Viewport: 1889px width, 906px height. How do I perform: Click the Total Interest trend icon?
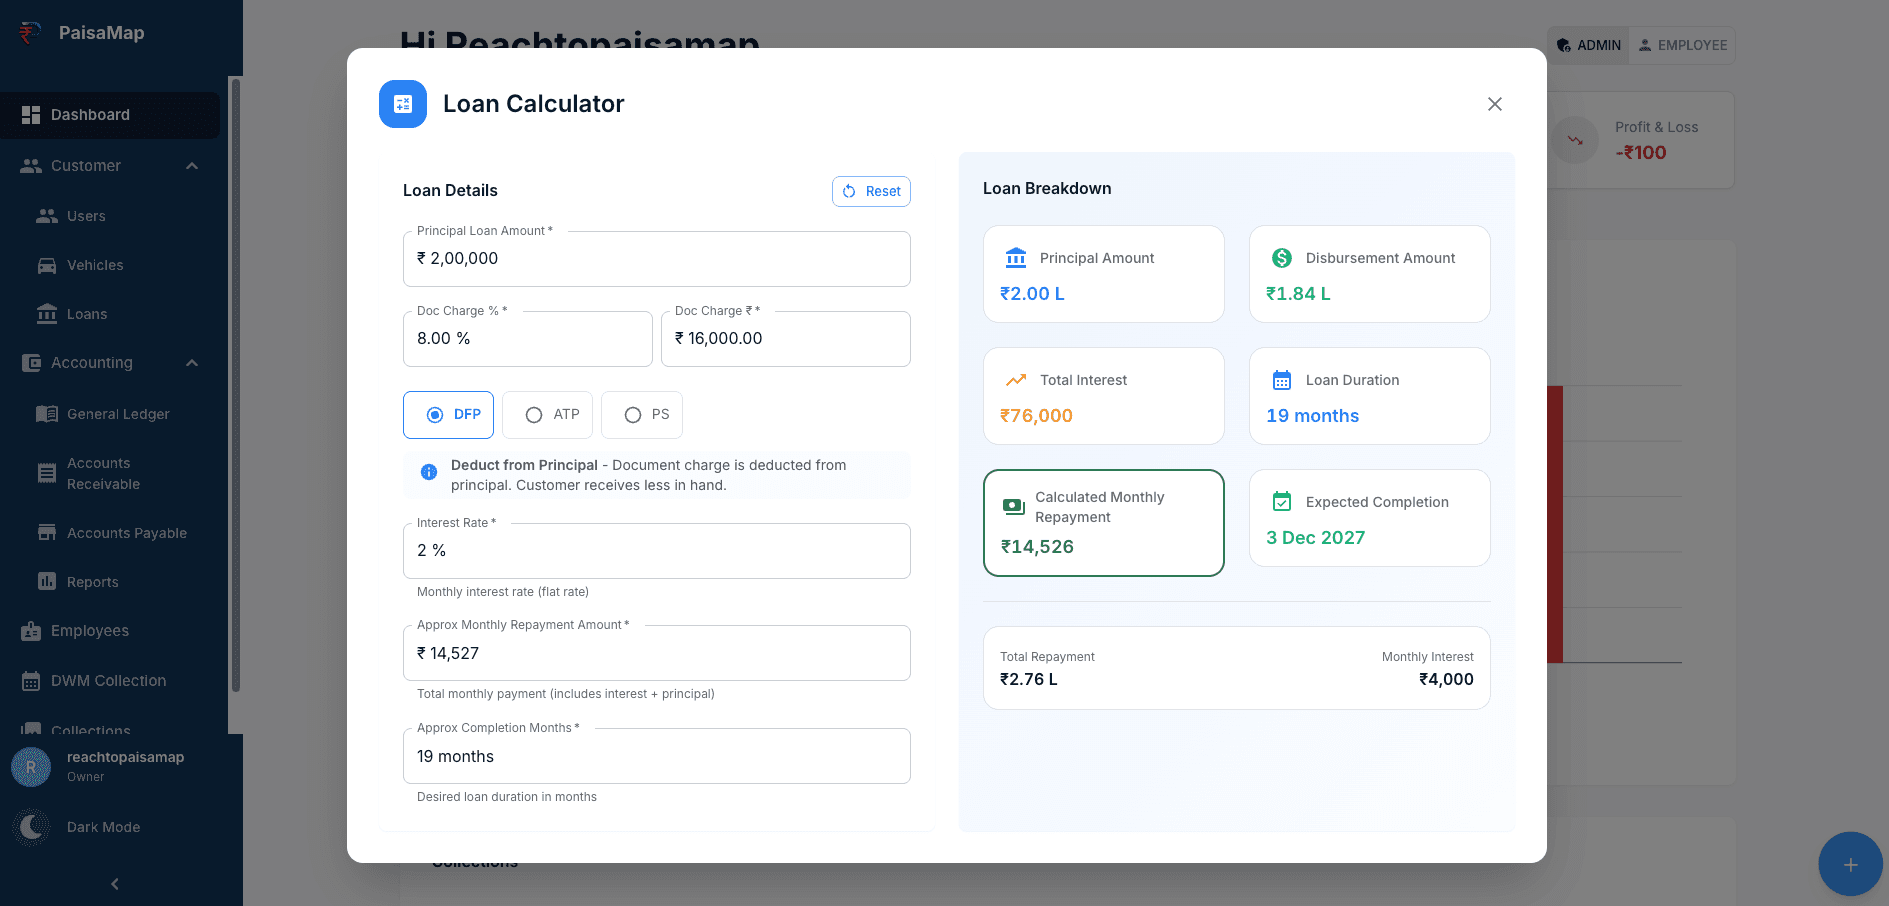click(1016, 380)
